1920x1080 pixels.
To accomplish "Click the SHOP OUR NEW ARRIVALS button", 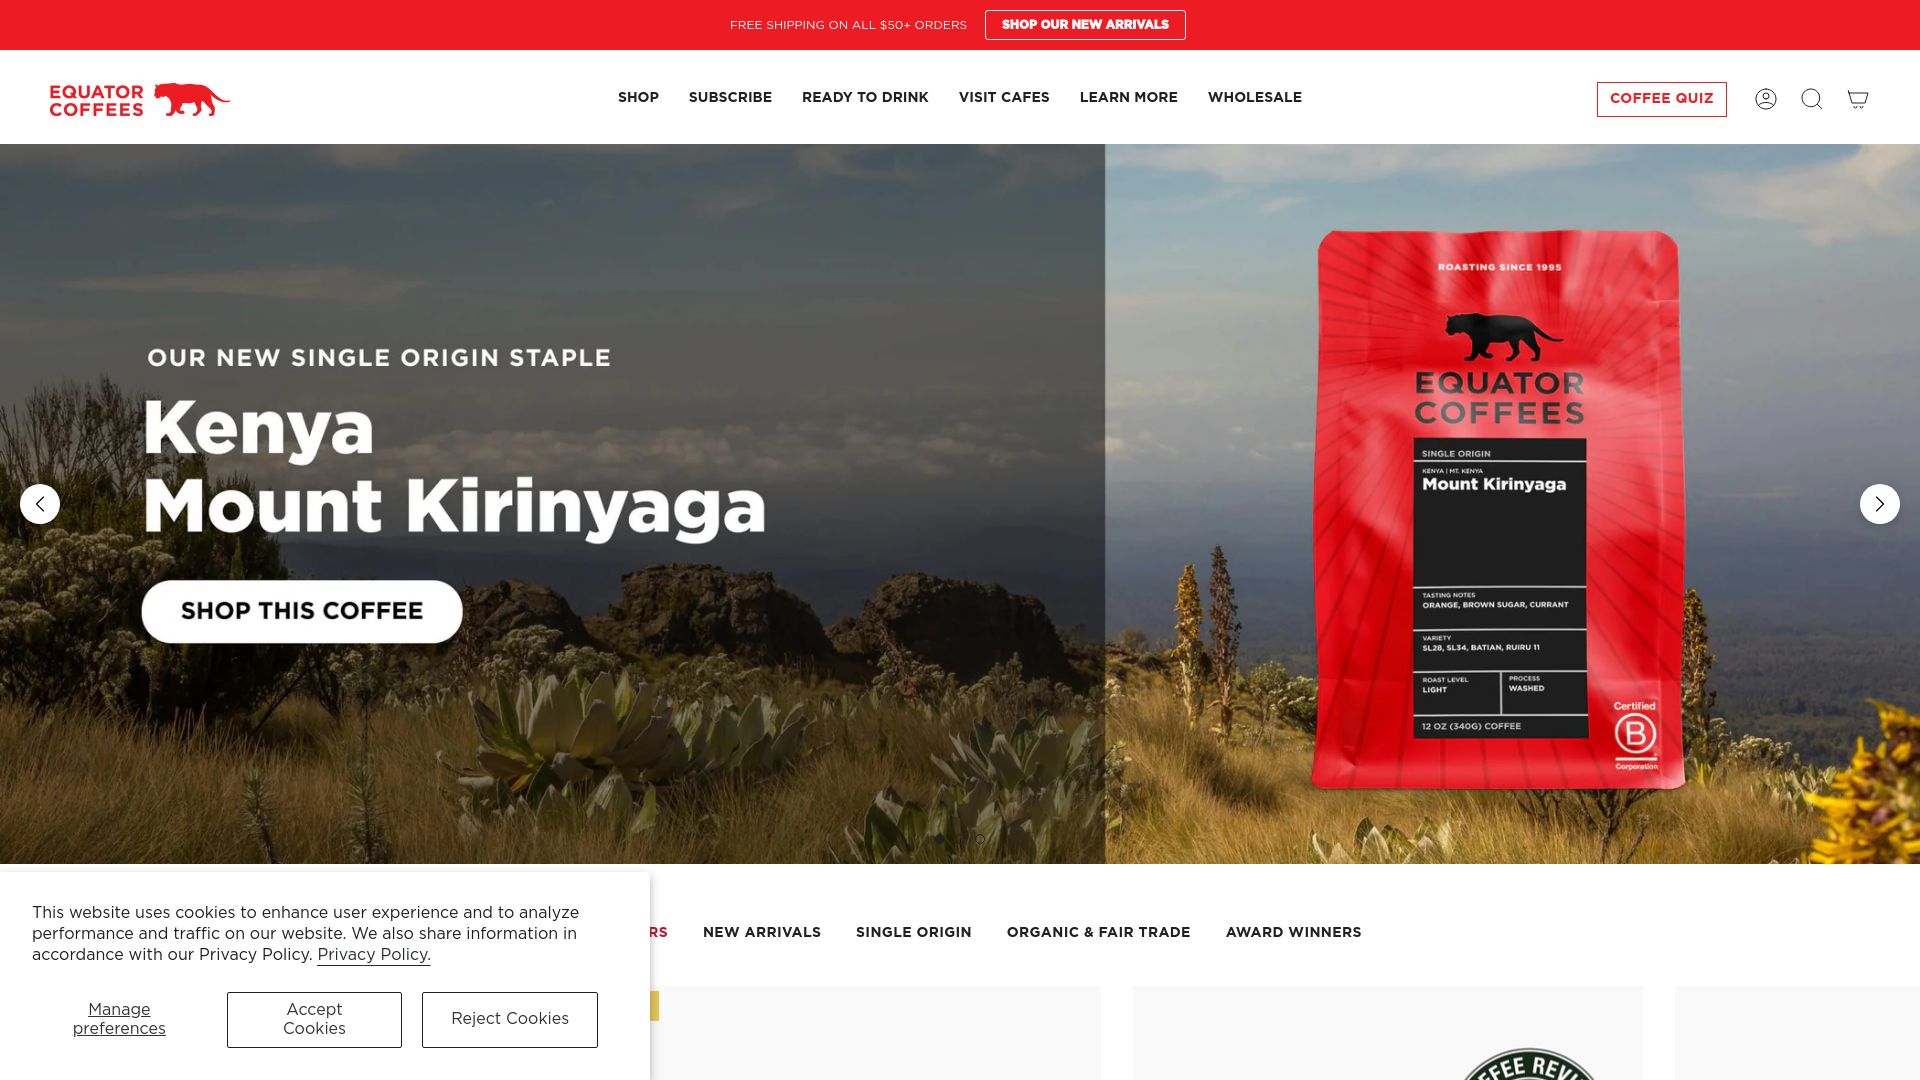I will (x=1085, y=25).
